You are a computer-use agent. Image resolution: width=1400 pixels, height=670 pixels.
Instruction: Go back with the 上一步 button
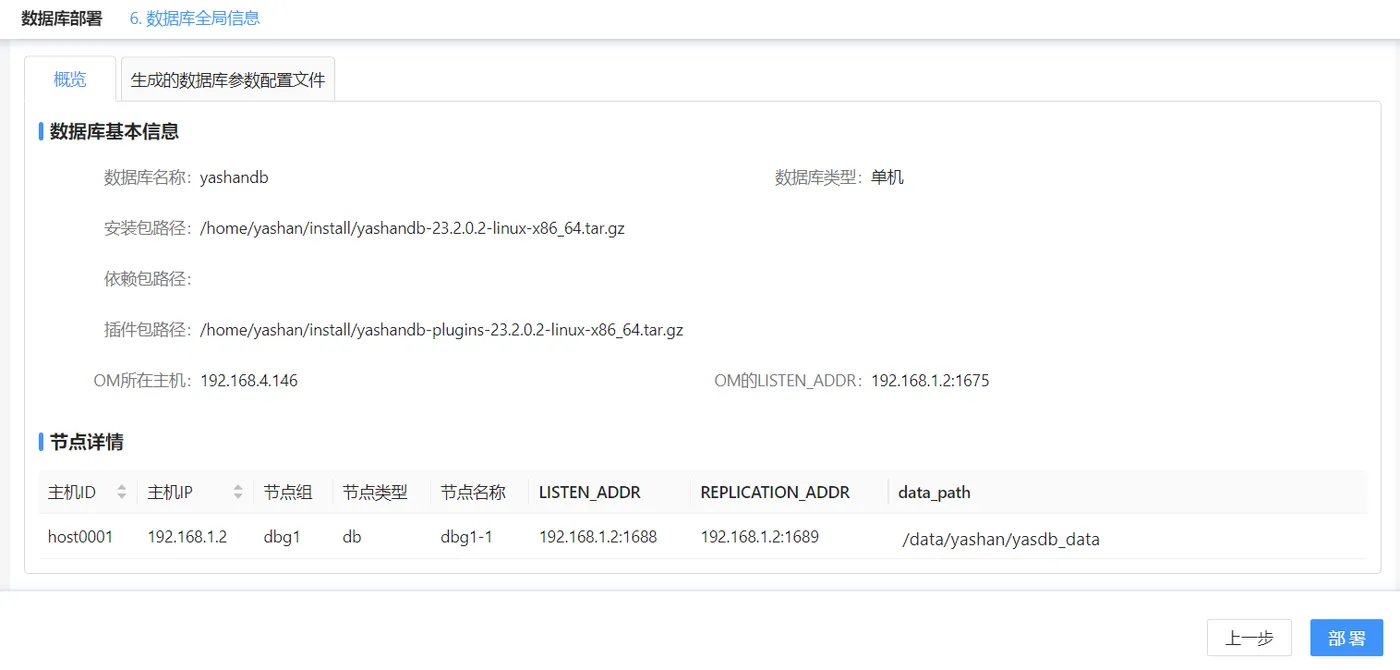pos(1249,638)
